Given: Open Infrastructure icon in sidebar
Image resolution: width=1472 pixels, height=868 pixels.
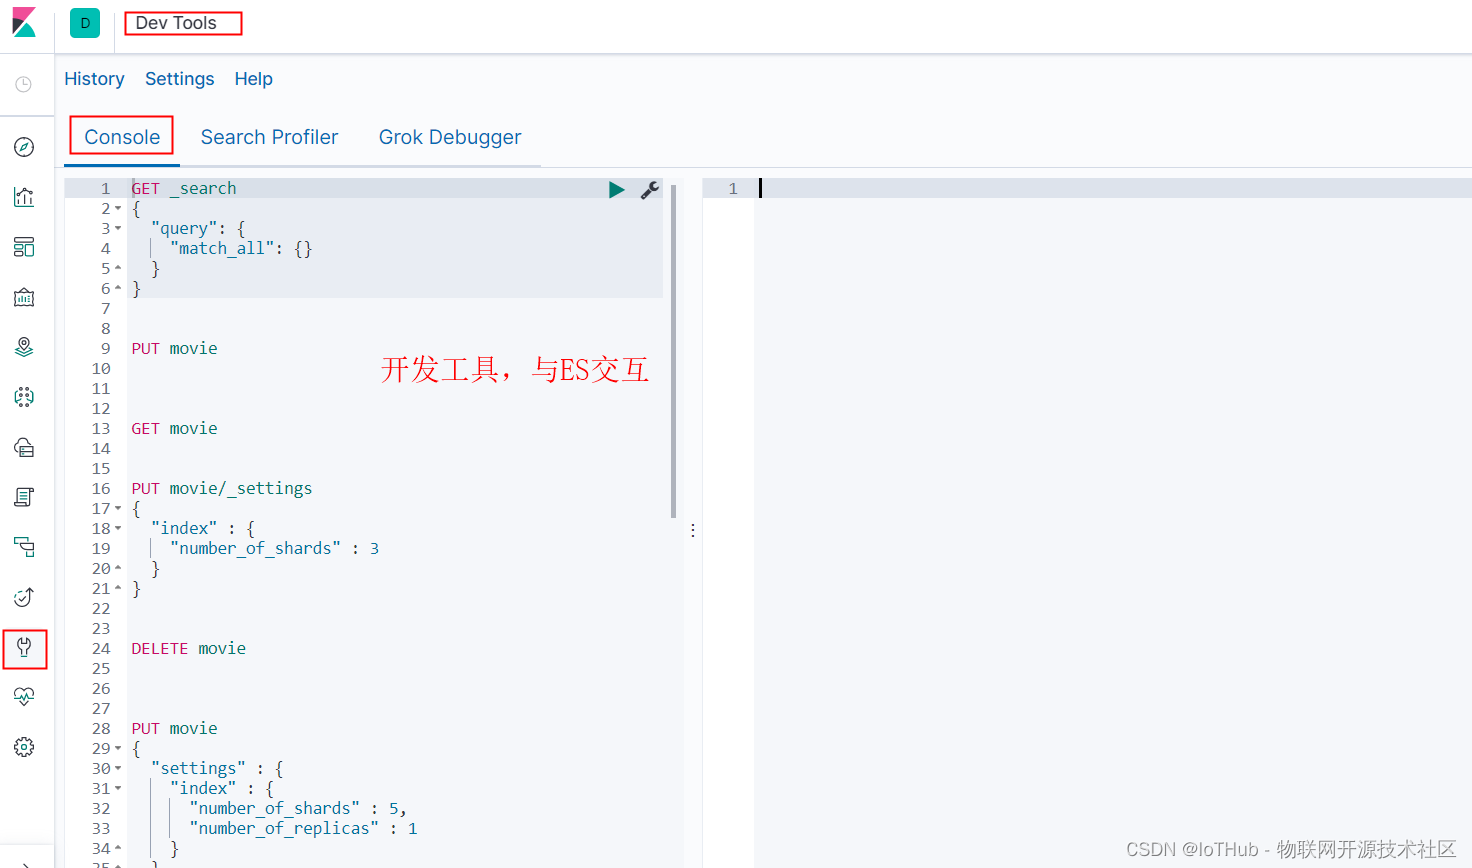Looking at the screenshot, I should point(24,447).
